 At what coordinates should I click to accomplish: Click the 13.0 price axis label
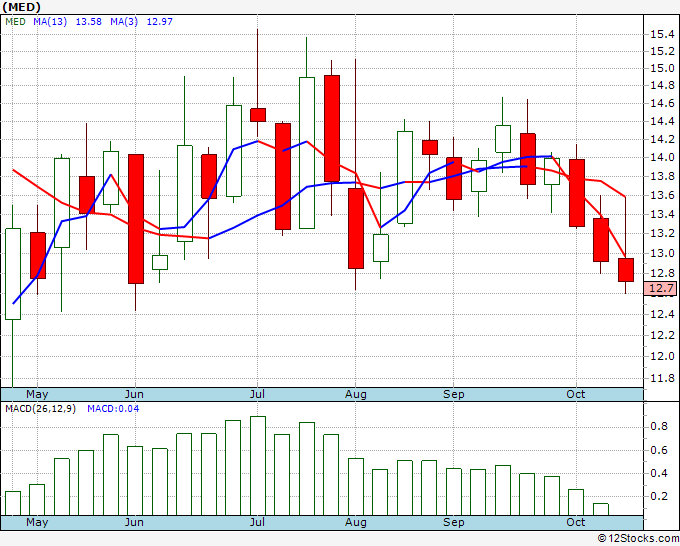[662, 253]
